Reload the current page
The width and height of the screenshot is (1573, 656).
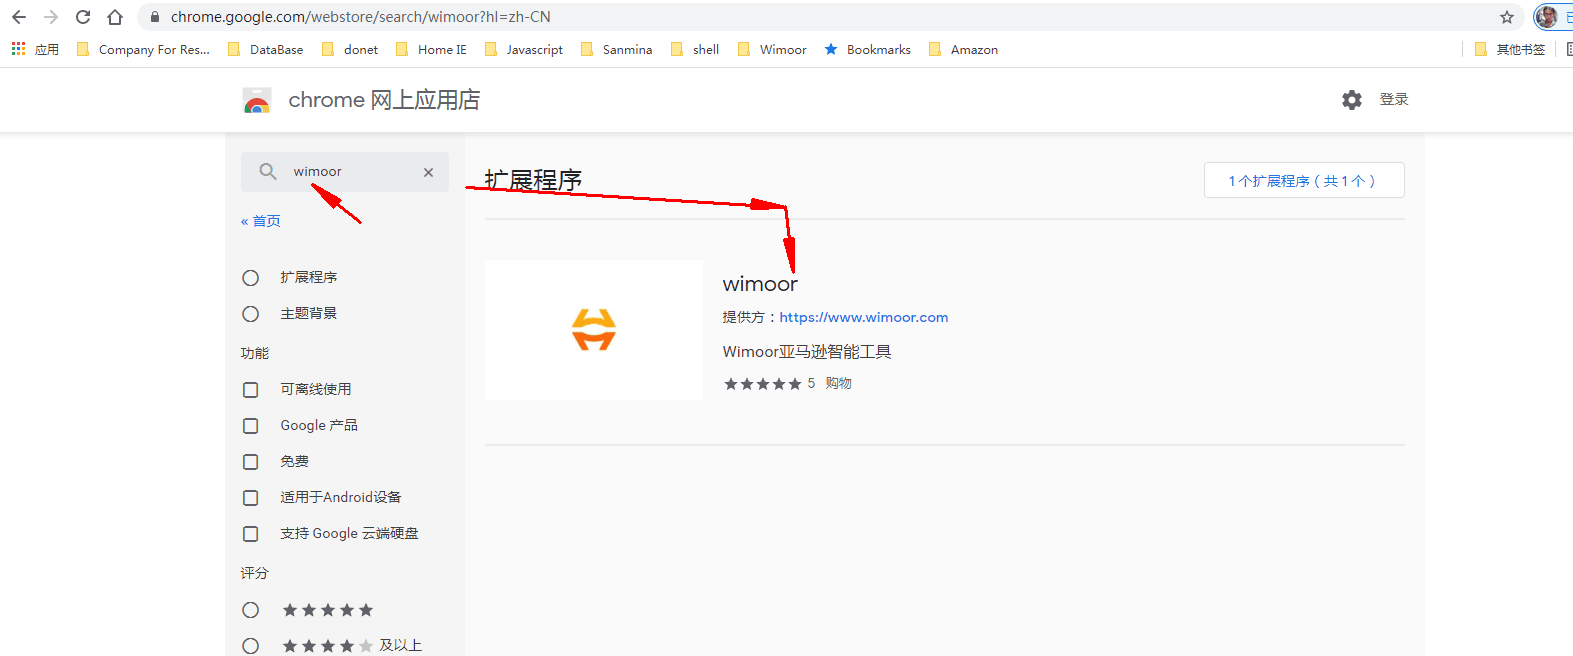[83, 17]
